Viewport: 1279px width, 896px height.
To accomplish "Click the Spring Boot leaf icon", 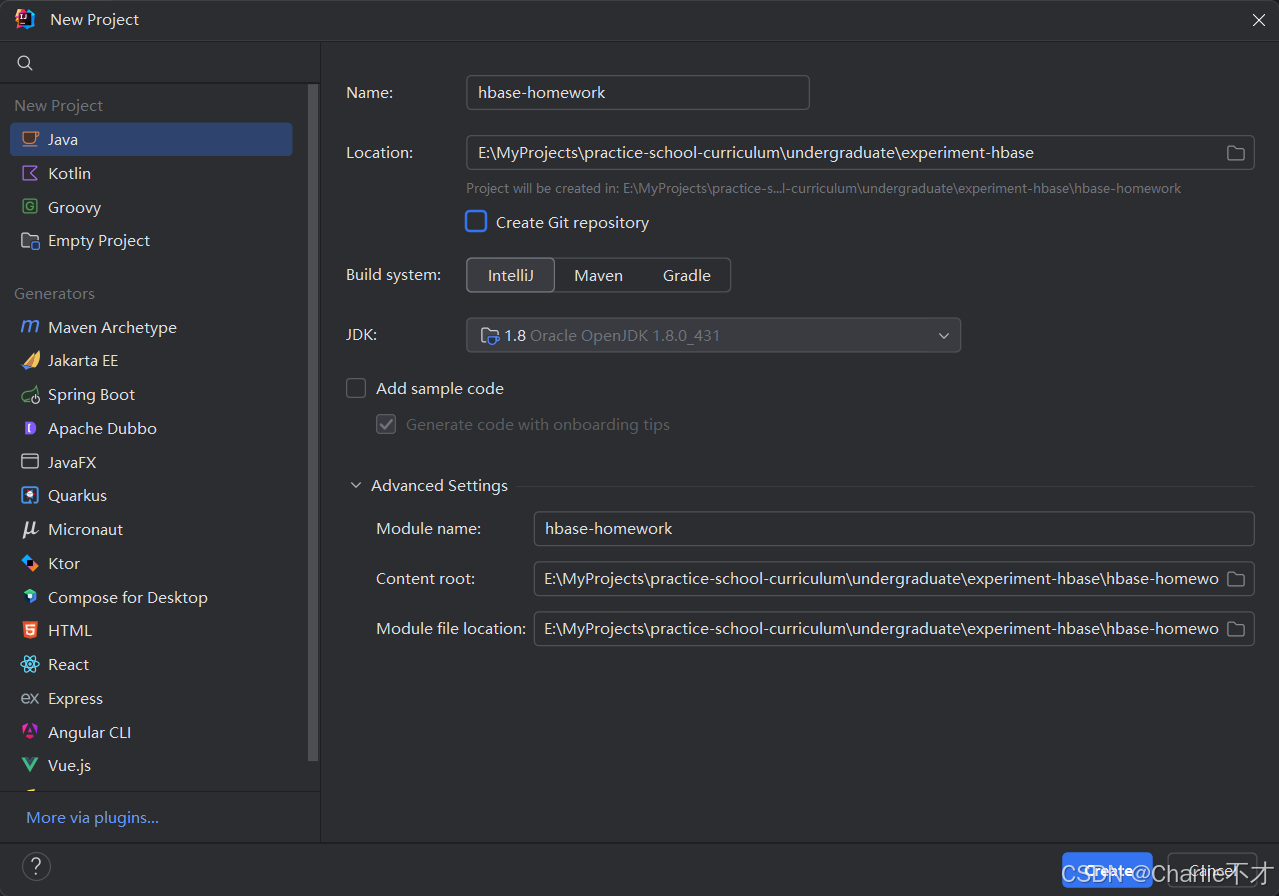I will 30,395.
